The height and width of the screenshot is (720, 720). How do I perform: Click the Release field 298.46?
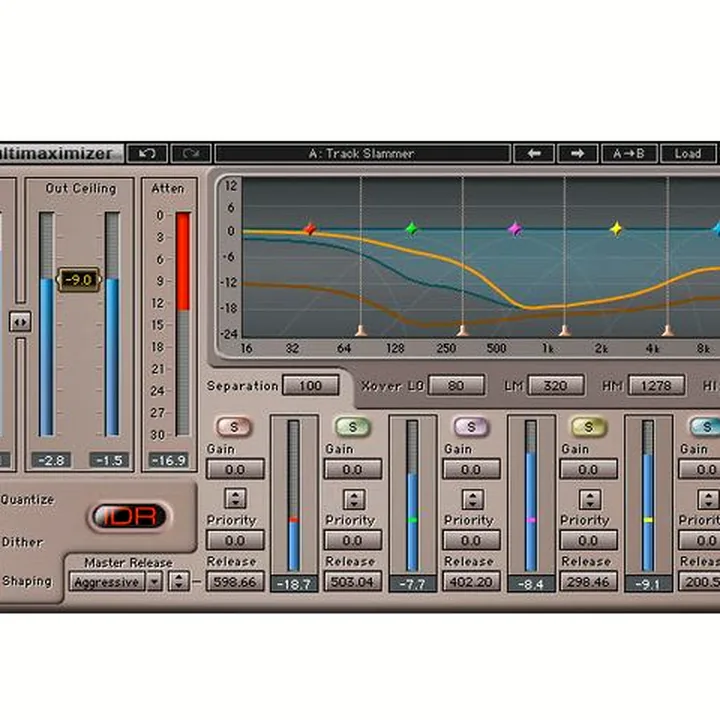(588, 582)
